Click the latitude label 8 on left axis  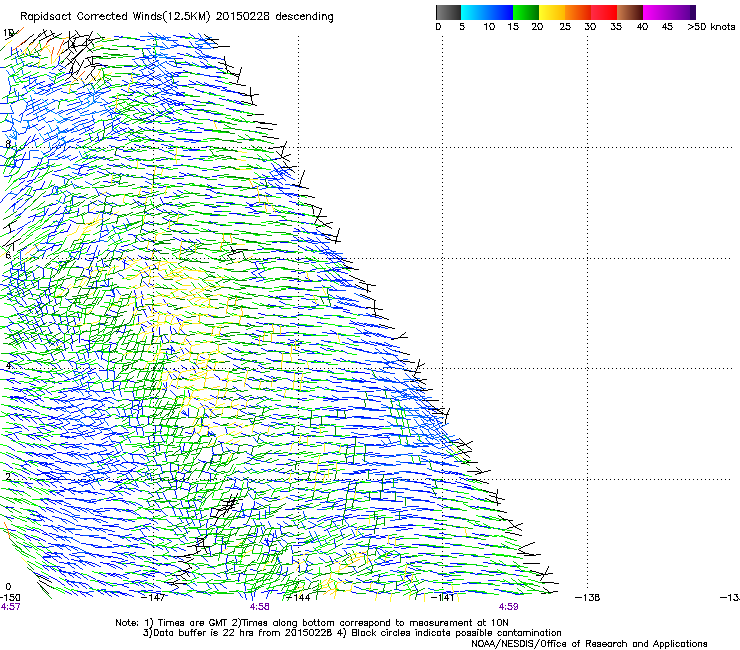click(8, 144)
